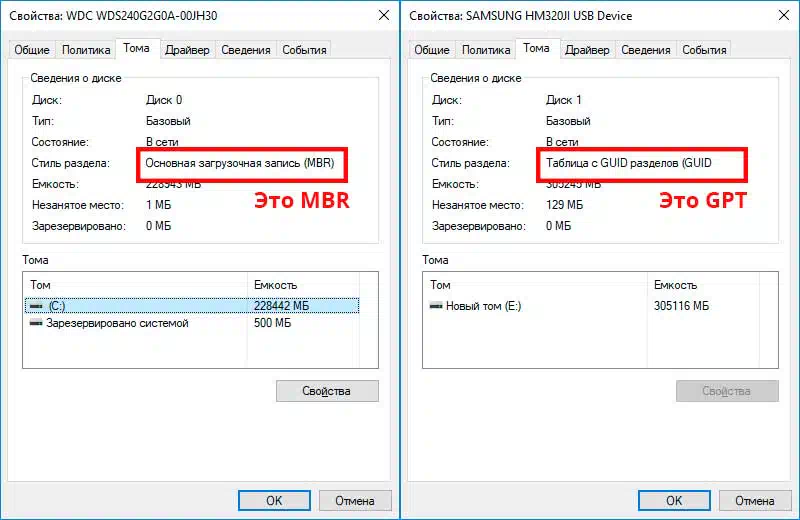Click Емкость column header in SAMSUNG window
Screen dimensions: 800x520
pos(704,285)
